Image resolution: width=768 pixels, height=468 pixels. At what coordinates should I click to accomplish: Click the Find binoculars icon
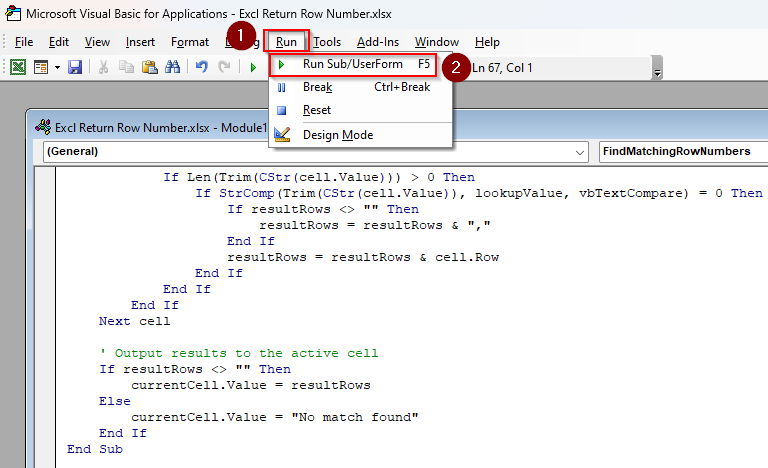pyautogui.click(x=172, y=67)
